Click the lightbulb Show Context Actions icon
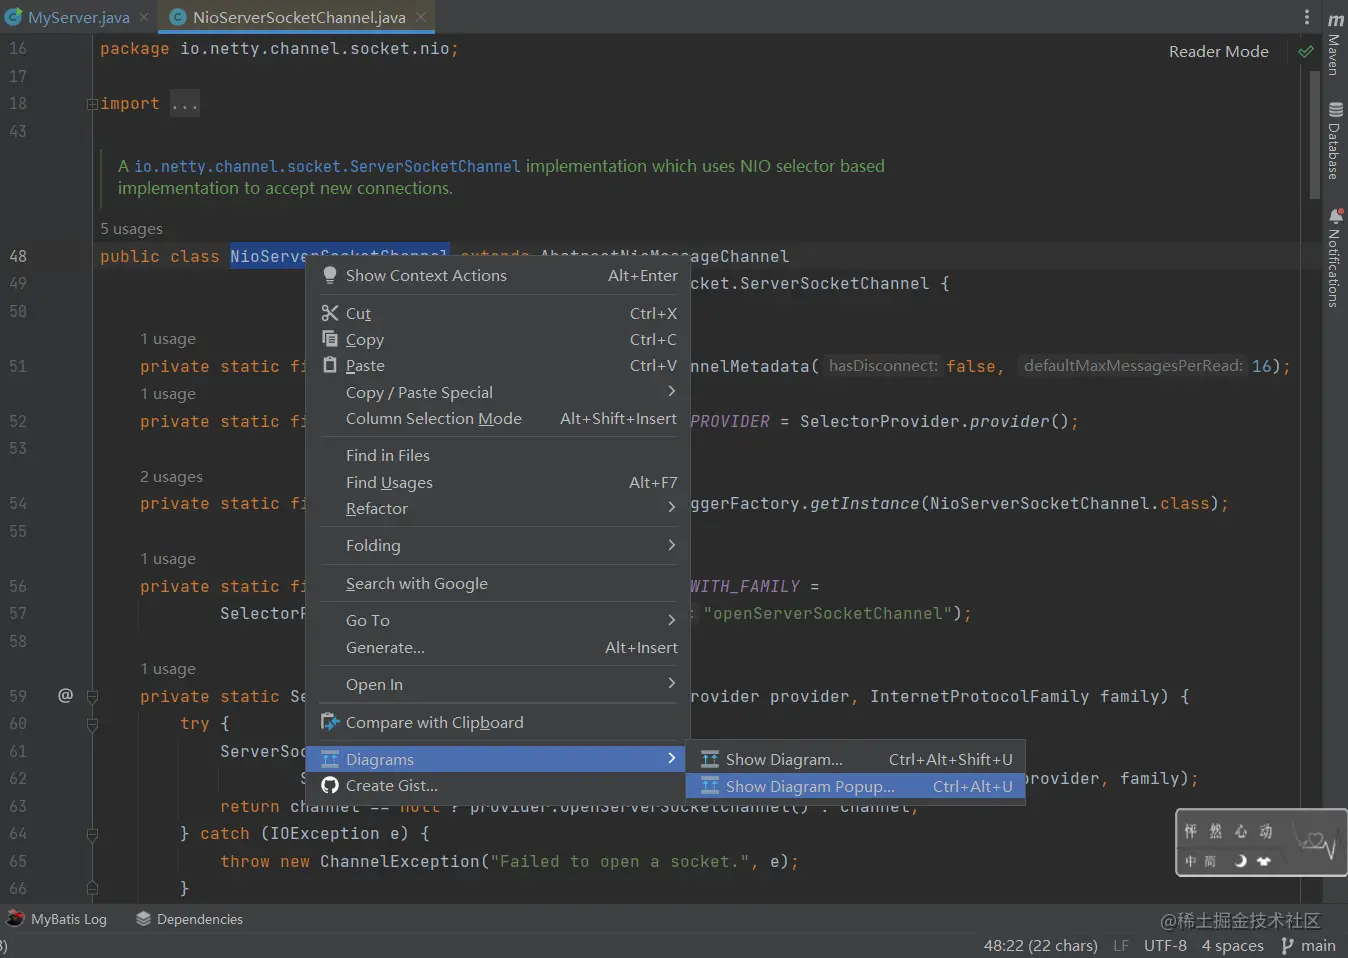This screenshot has width=1348, height=958. tap(330, 275)
